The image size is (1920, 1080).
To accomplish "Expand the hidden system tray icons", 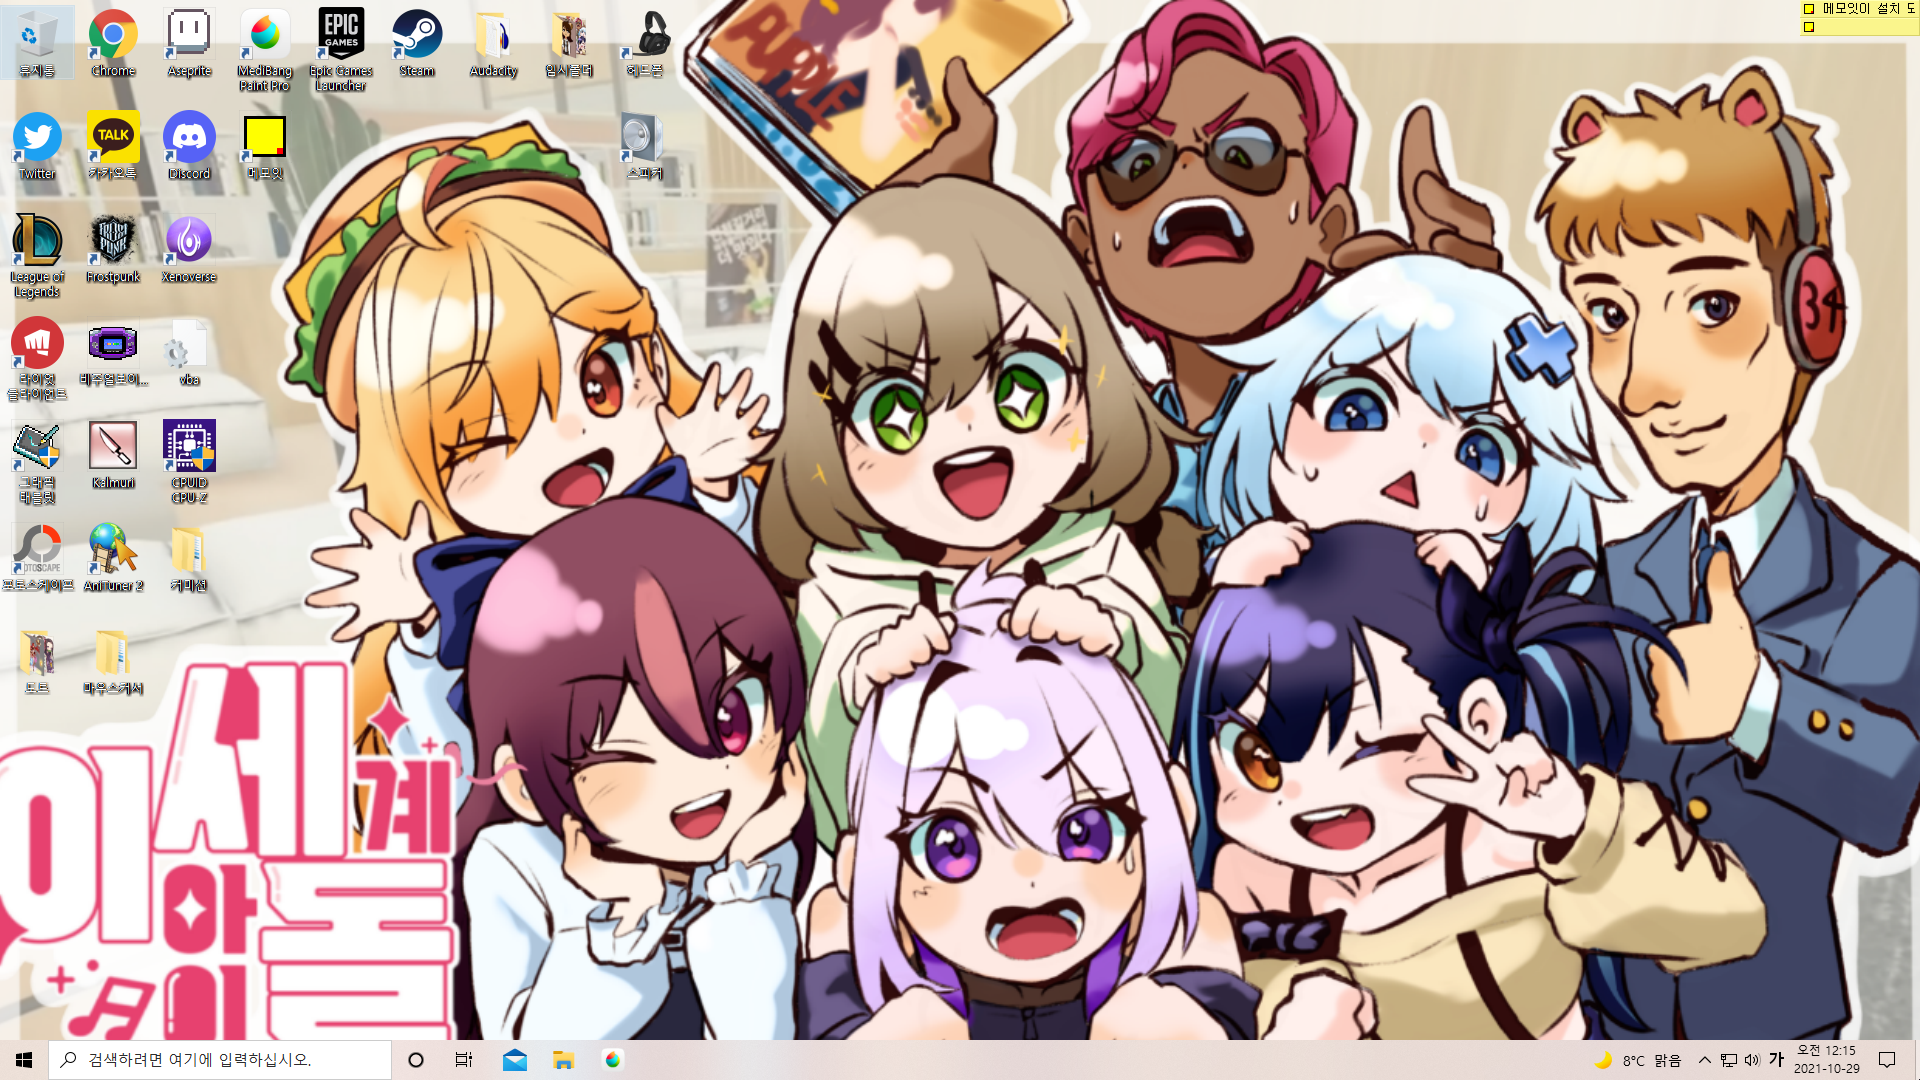I will [1705, 1060].
